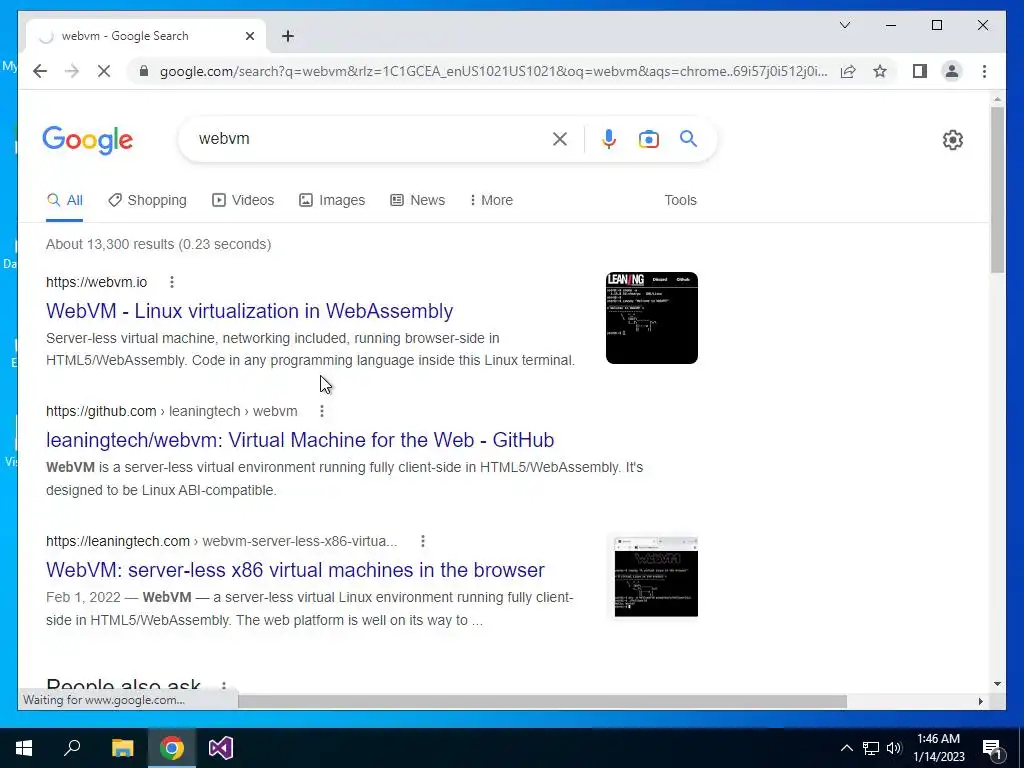
Task: Open a new tab with the plus button
Action: pos(287,36)
